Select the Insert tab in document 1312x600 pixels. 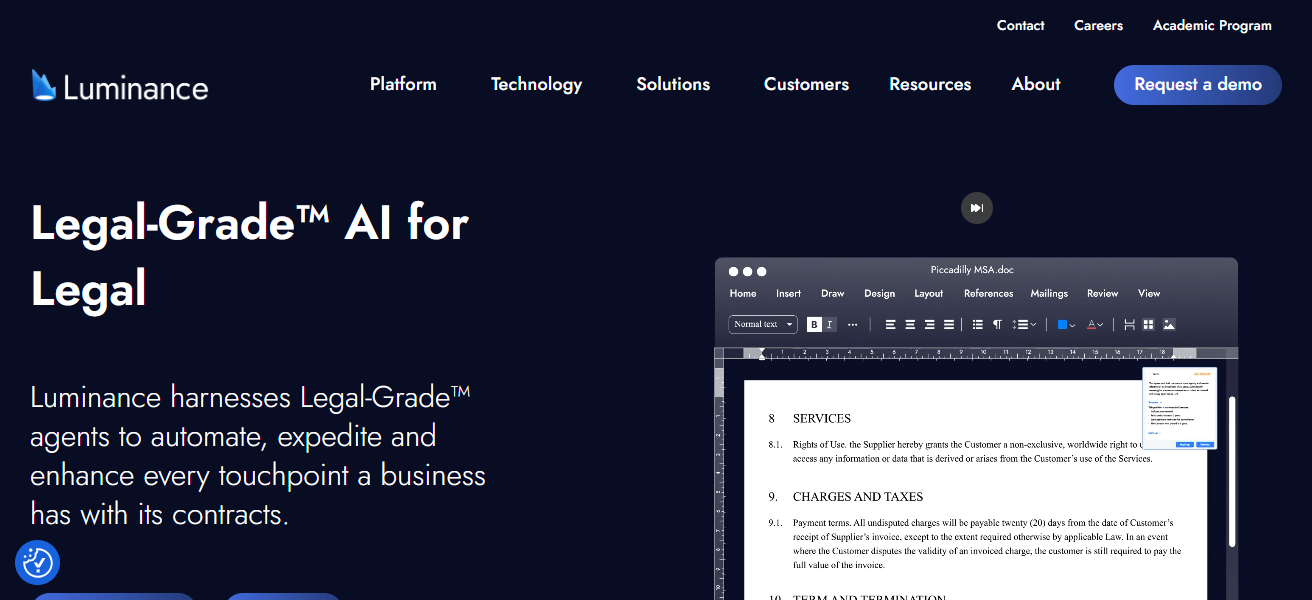click(x=788, y=293)
